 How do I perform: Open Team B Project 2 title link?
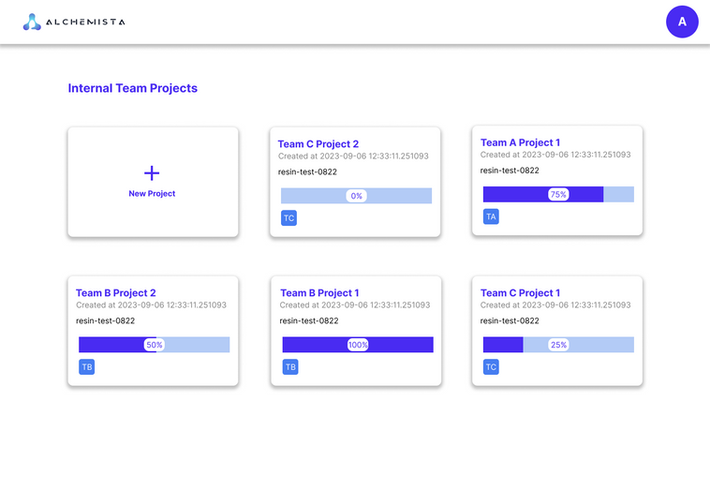116,293
